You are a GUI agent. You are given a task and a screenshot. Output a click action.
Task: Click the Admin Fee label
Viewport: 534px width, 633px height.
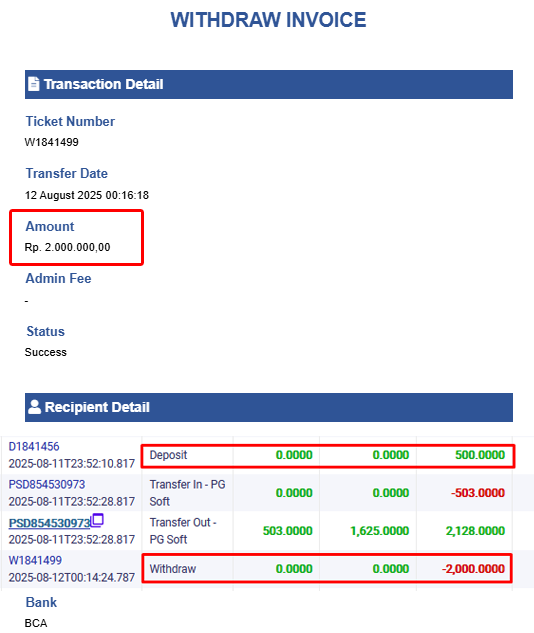pyautogui.click(x=59, y=279)
